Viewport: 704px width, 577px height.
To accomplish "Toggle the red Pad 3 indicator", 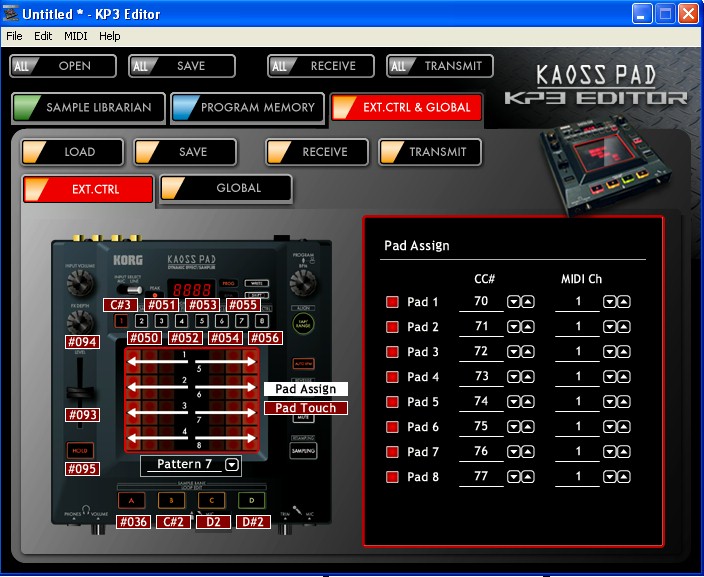I will (392, 352).
